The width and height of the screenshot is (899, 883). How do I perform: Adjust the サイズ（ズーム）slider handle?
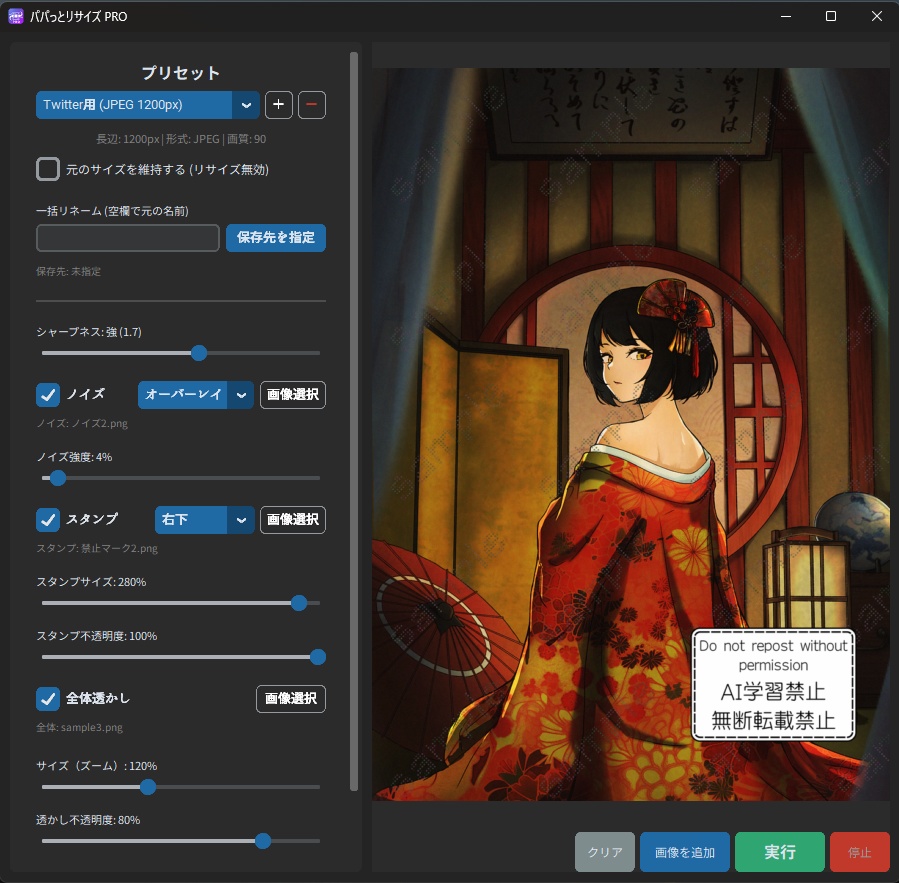148,787
